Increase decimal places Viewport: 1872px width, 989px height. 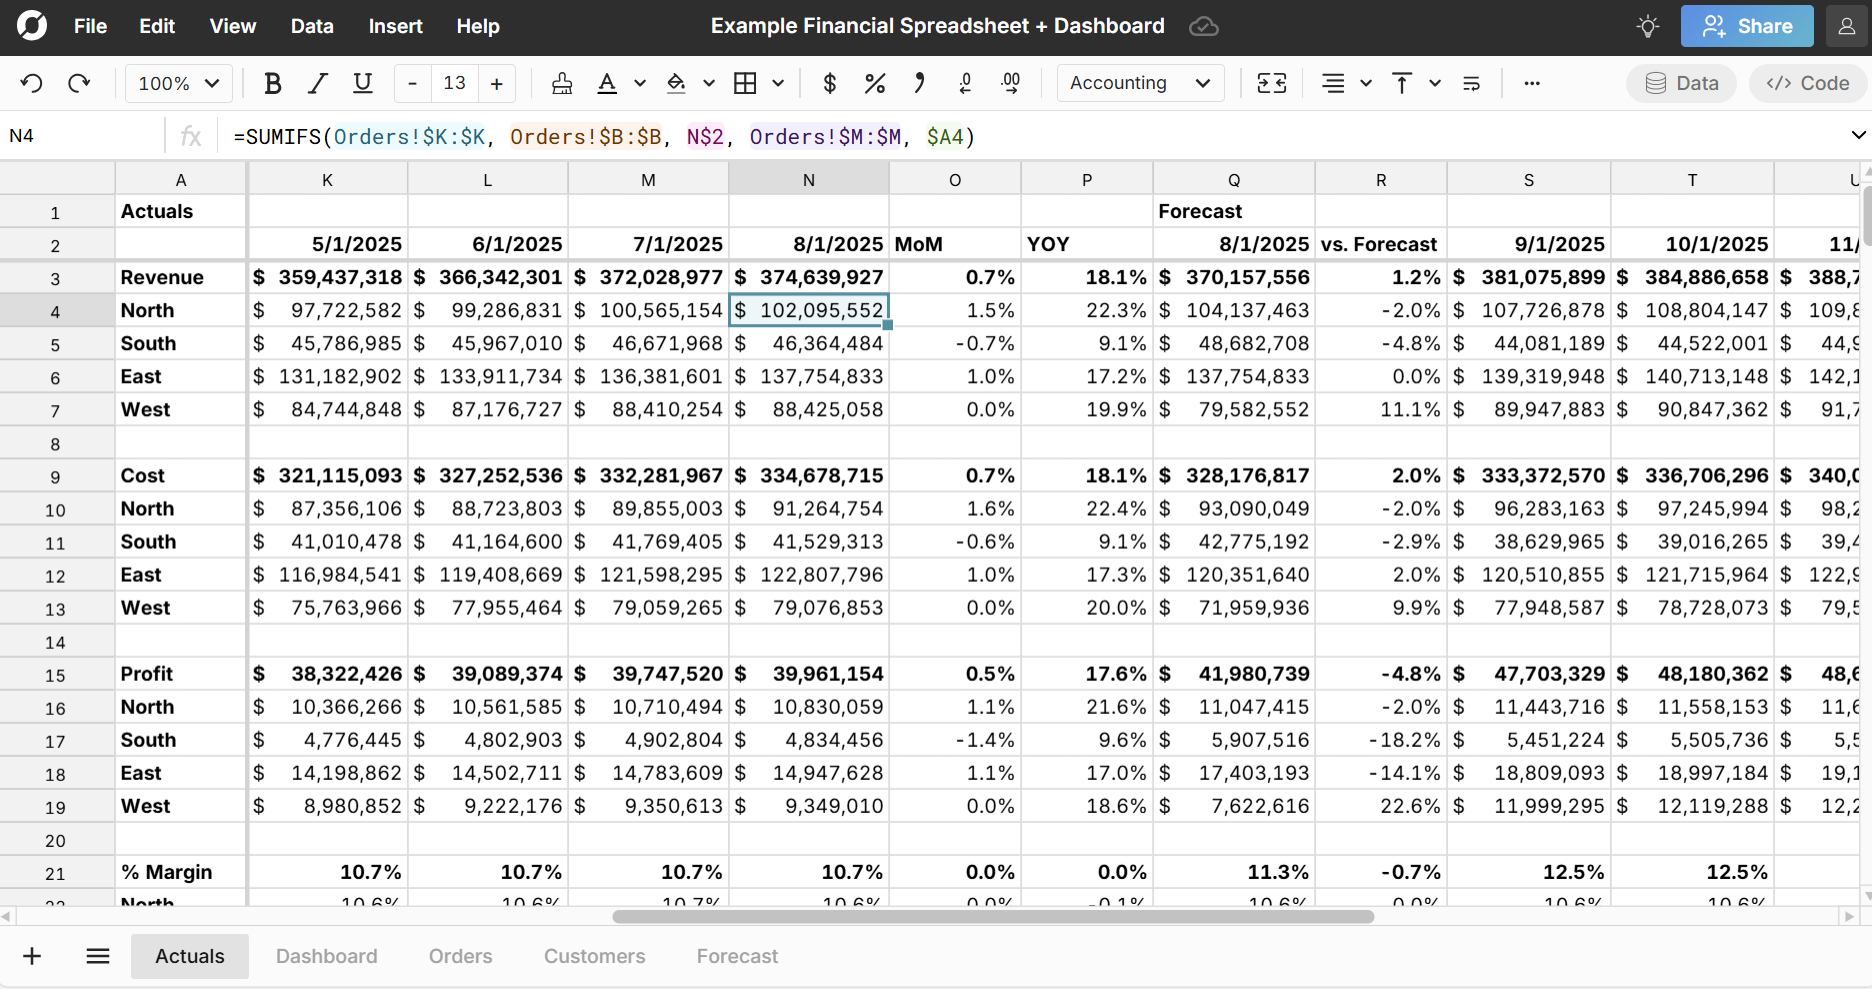1010,83
